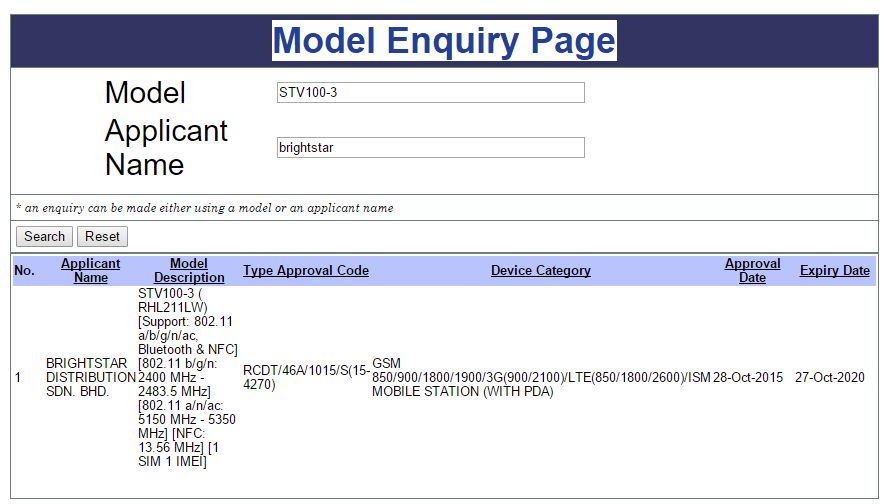The width and height of the screenshot is (884, 504).
Task: Select the Type Approval Code header
Action: [305, 271]
